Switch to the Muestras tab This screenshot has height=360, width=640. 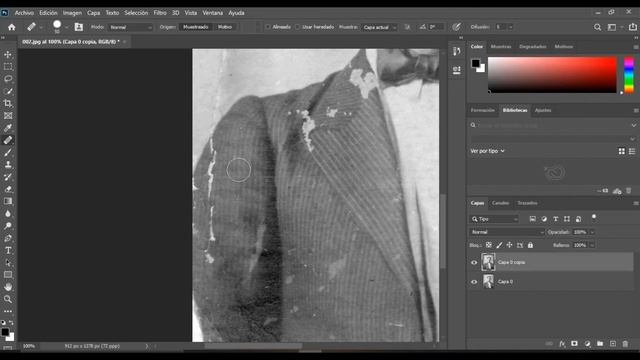pos(500,47)
